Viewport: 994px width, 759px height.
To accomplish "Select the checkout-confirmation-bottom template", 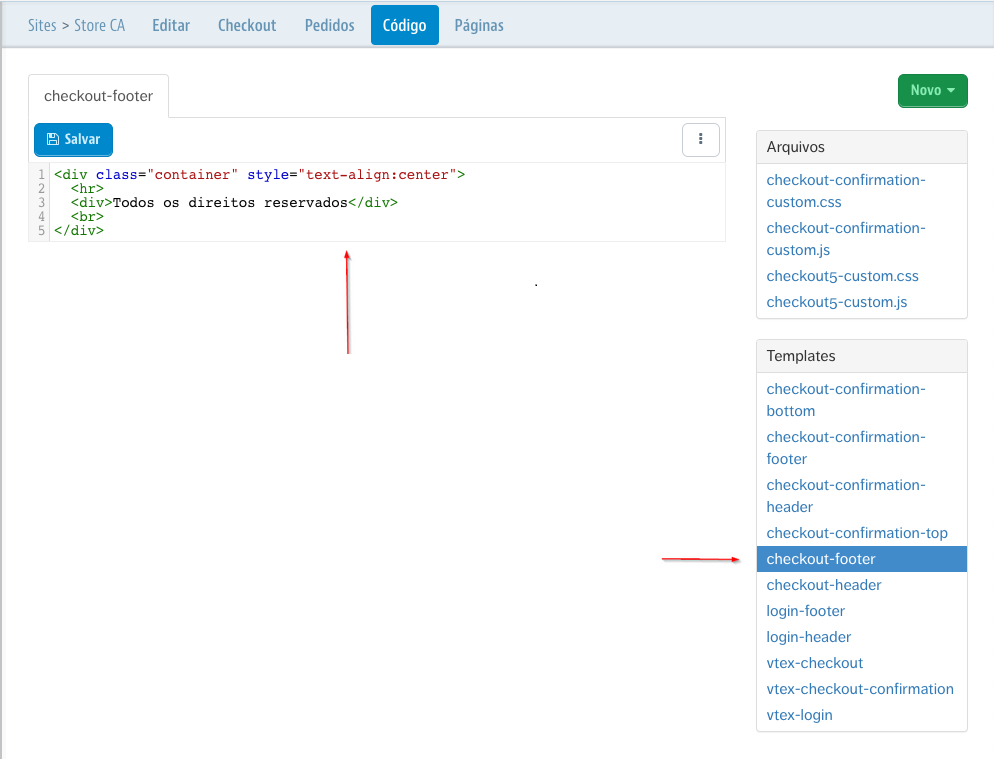I will [845, 399].
